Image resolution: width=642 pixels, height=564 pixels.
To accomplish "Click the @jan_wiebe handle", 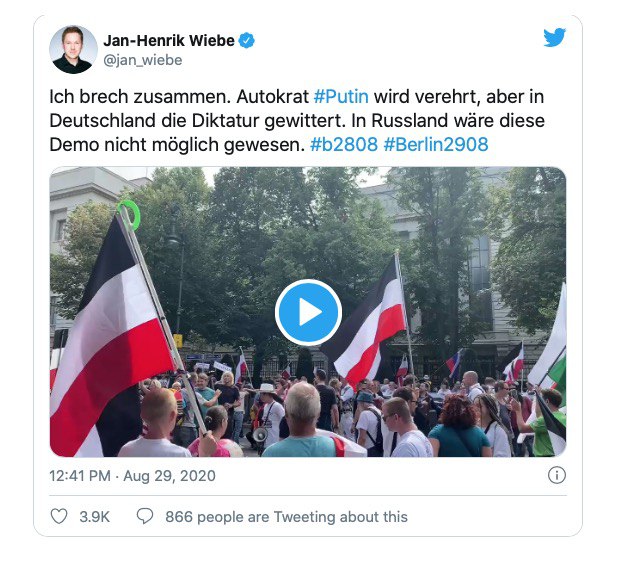I will coord(142,60).
